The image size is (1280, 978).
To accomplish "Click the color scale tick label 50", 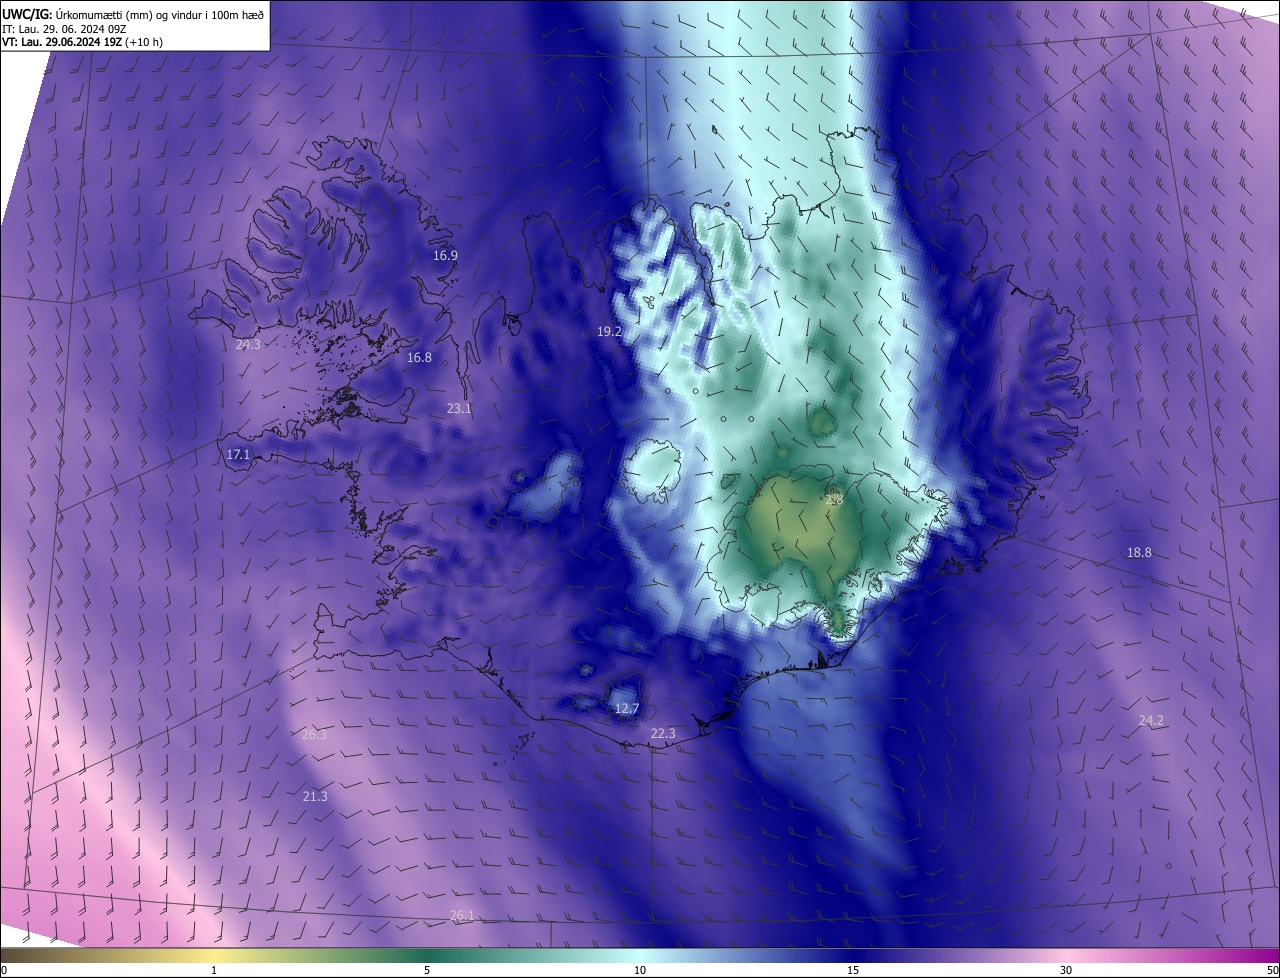I will pyautogui.click(x=1272, y=970).
